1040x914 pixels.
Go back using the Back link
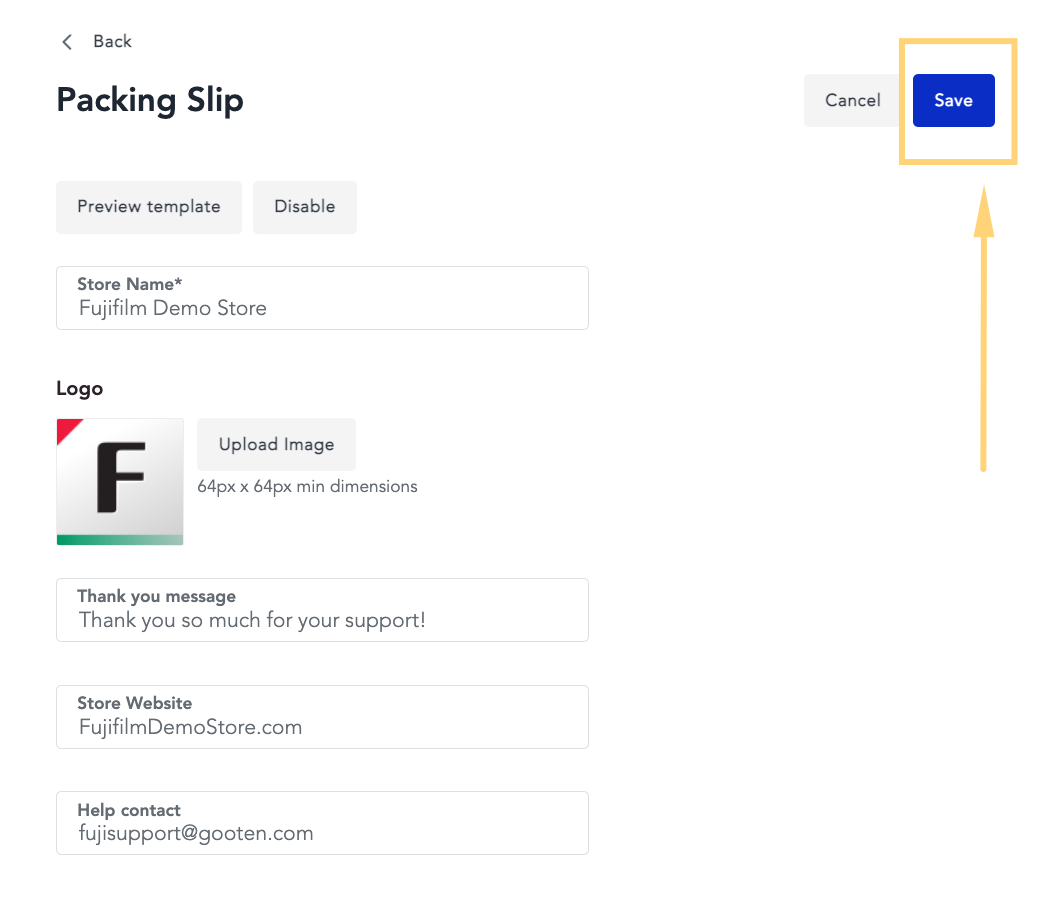coord(112,41)
